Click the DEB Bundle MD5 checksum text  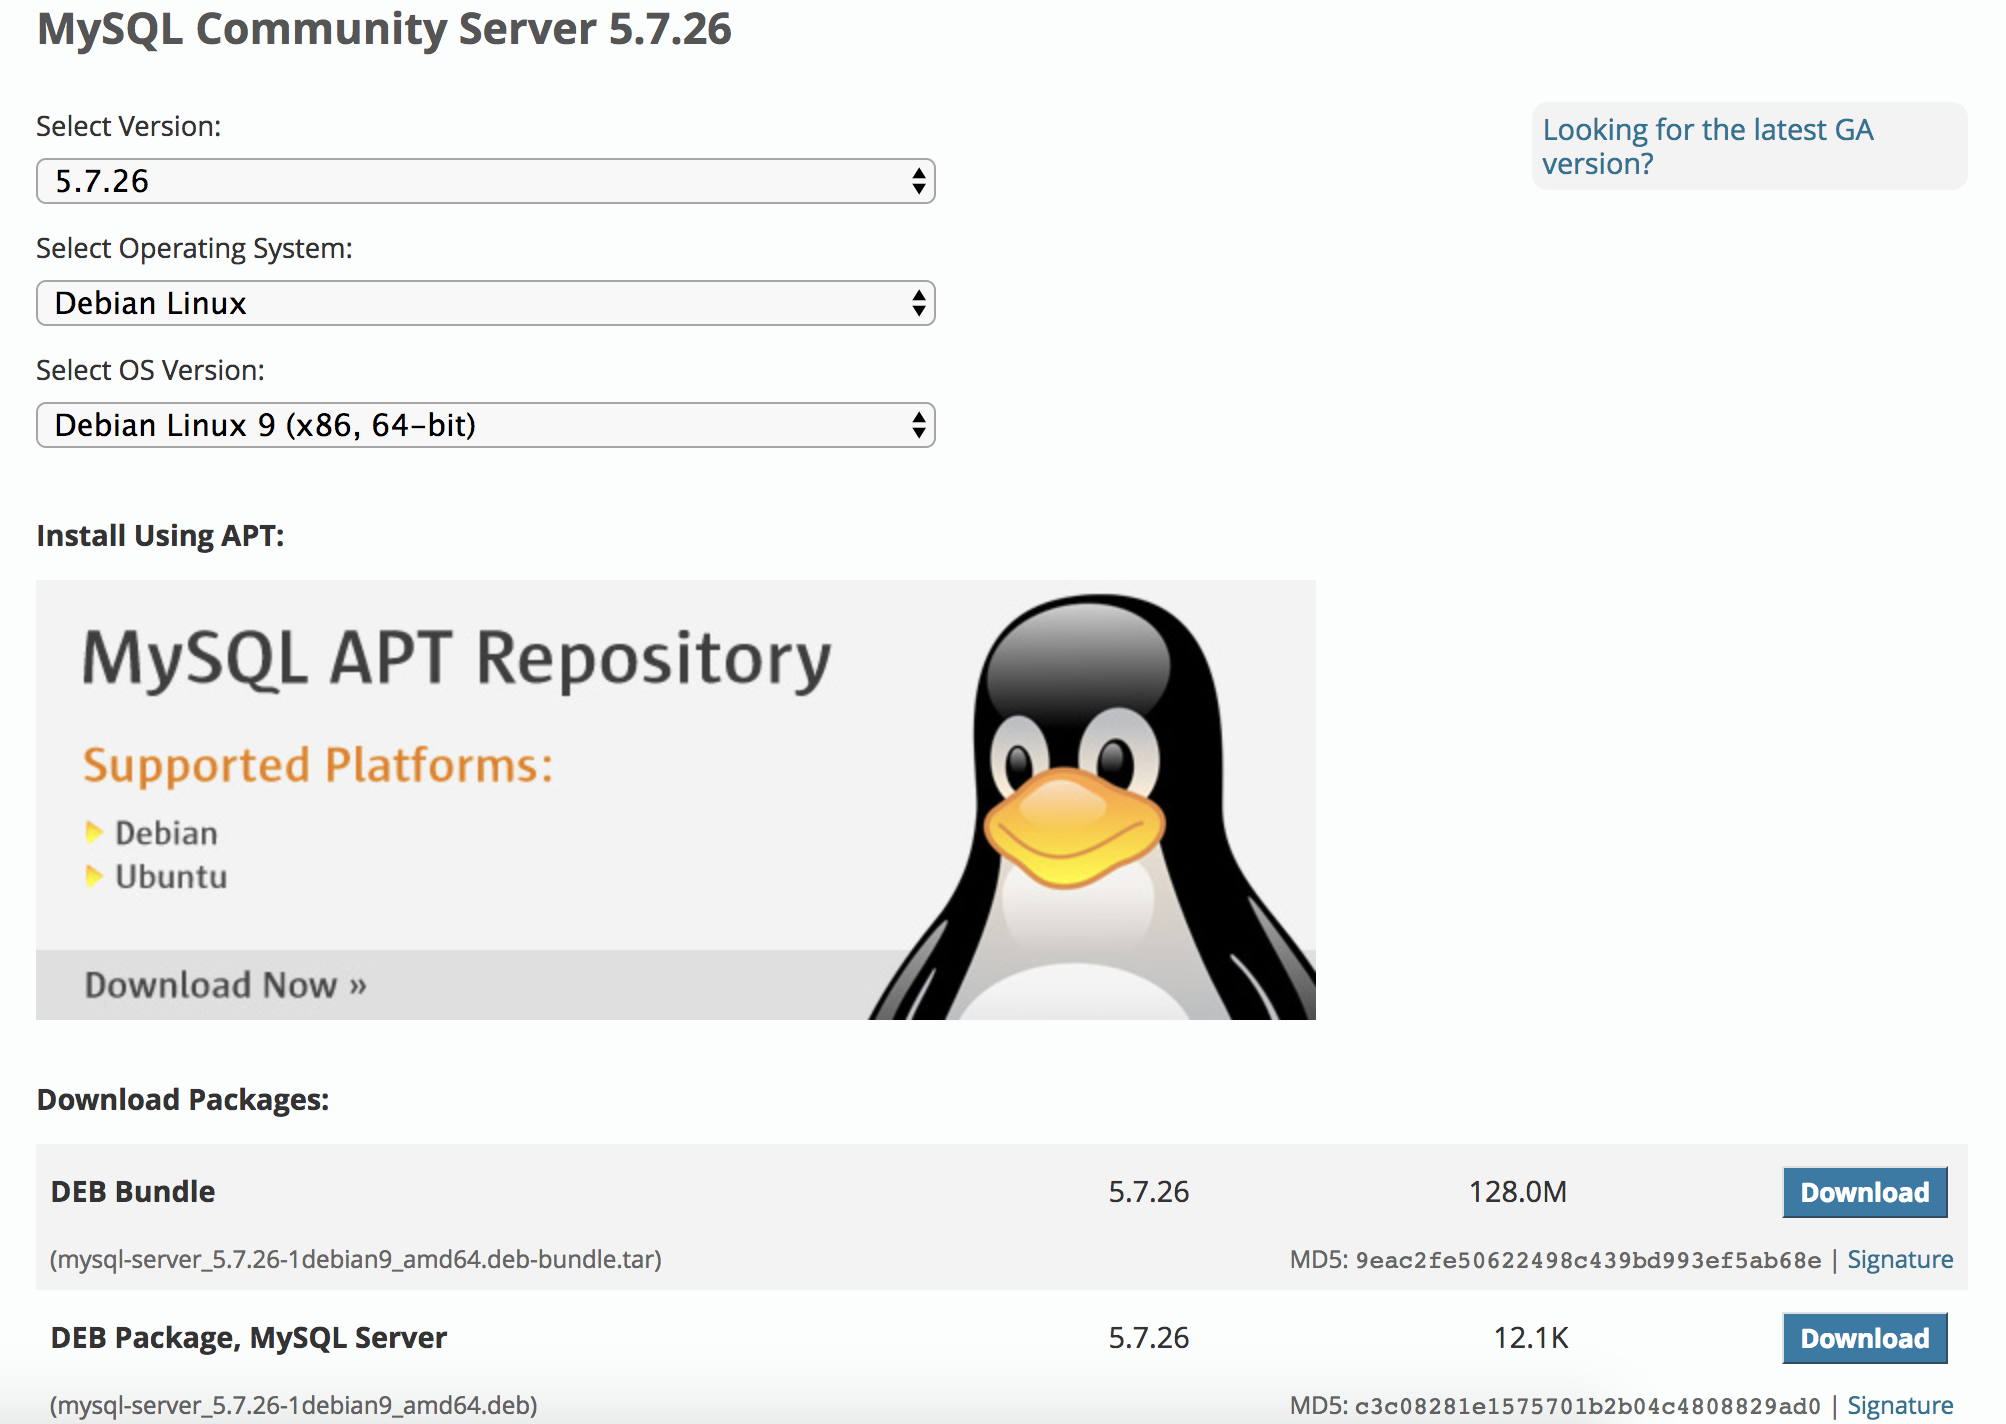1587,1260
